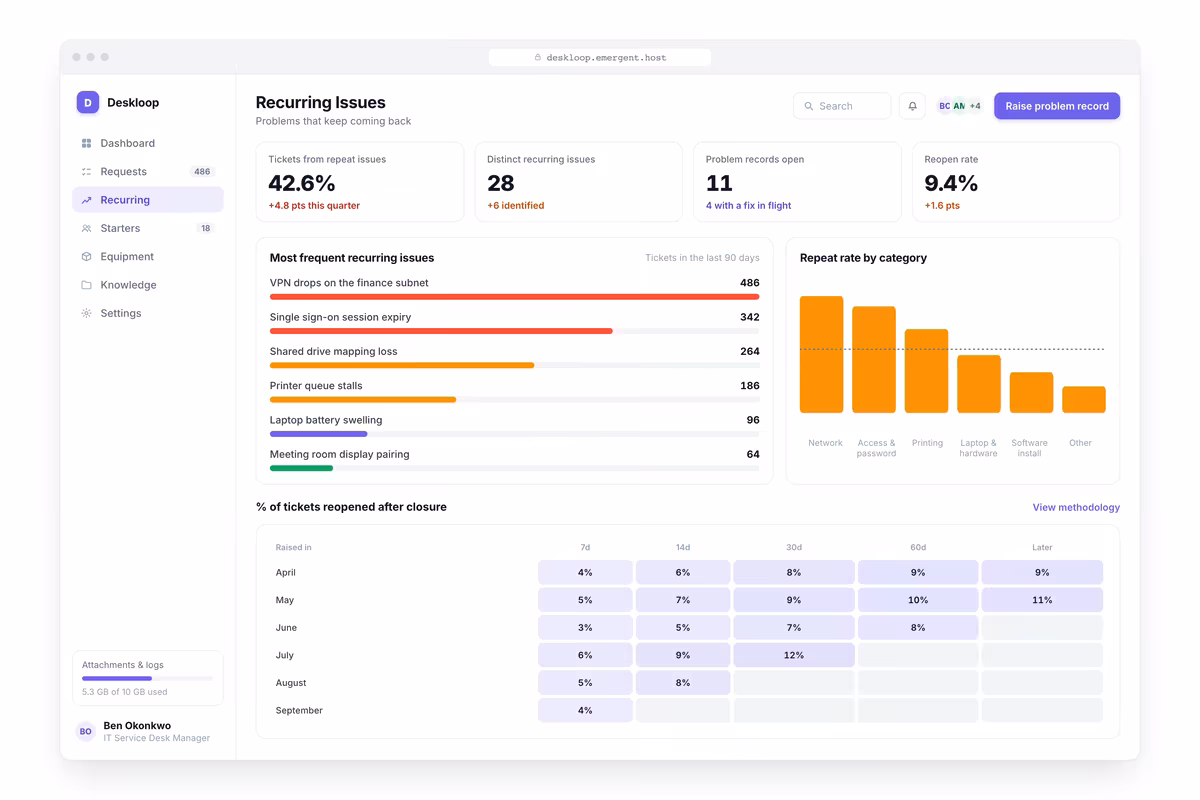Image resolution: width=1200 pixels, height=800 pixels.
Task: Open the Dashboard menu item
Action: (148, 143)
